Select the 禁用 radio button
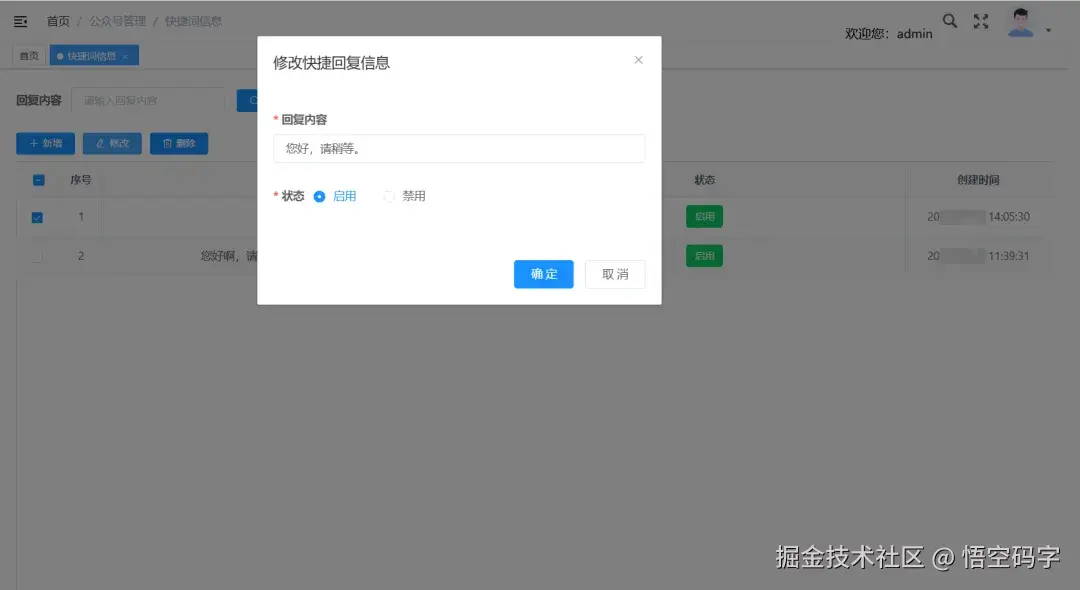The image size is (1080, 590). pos(389,196)
